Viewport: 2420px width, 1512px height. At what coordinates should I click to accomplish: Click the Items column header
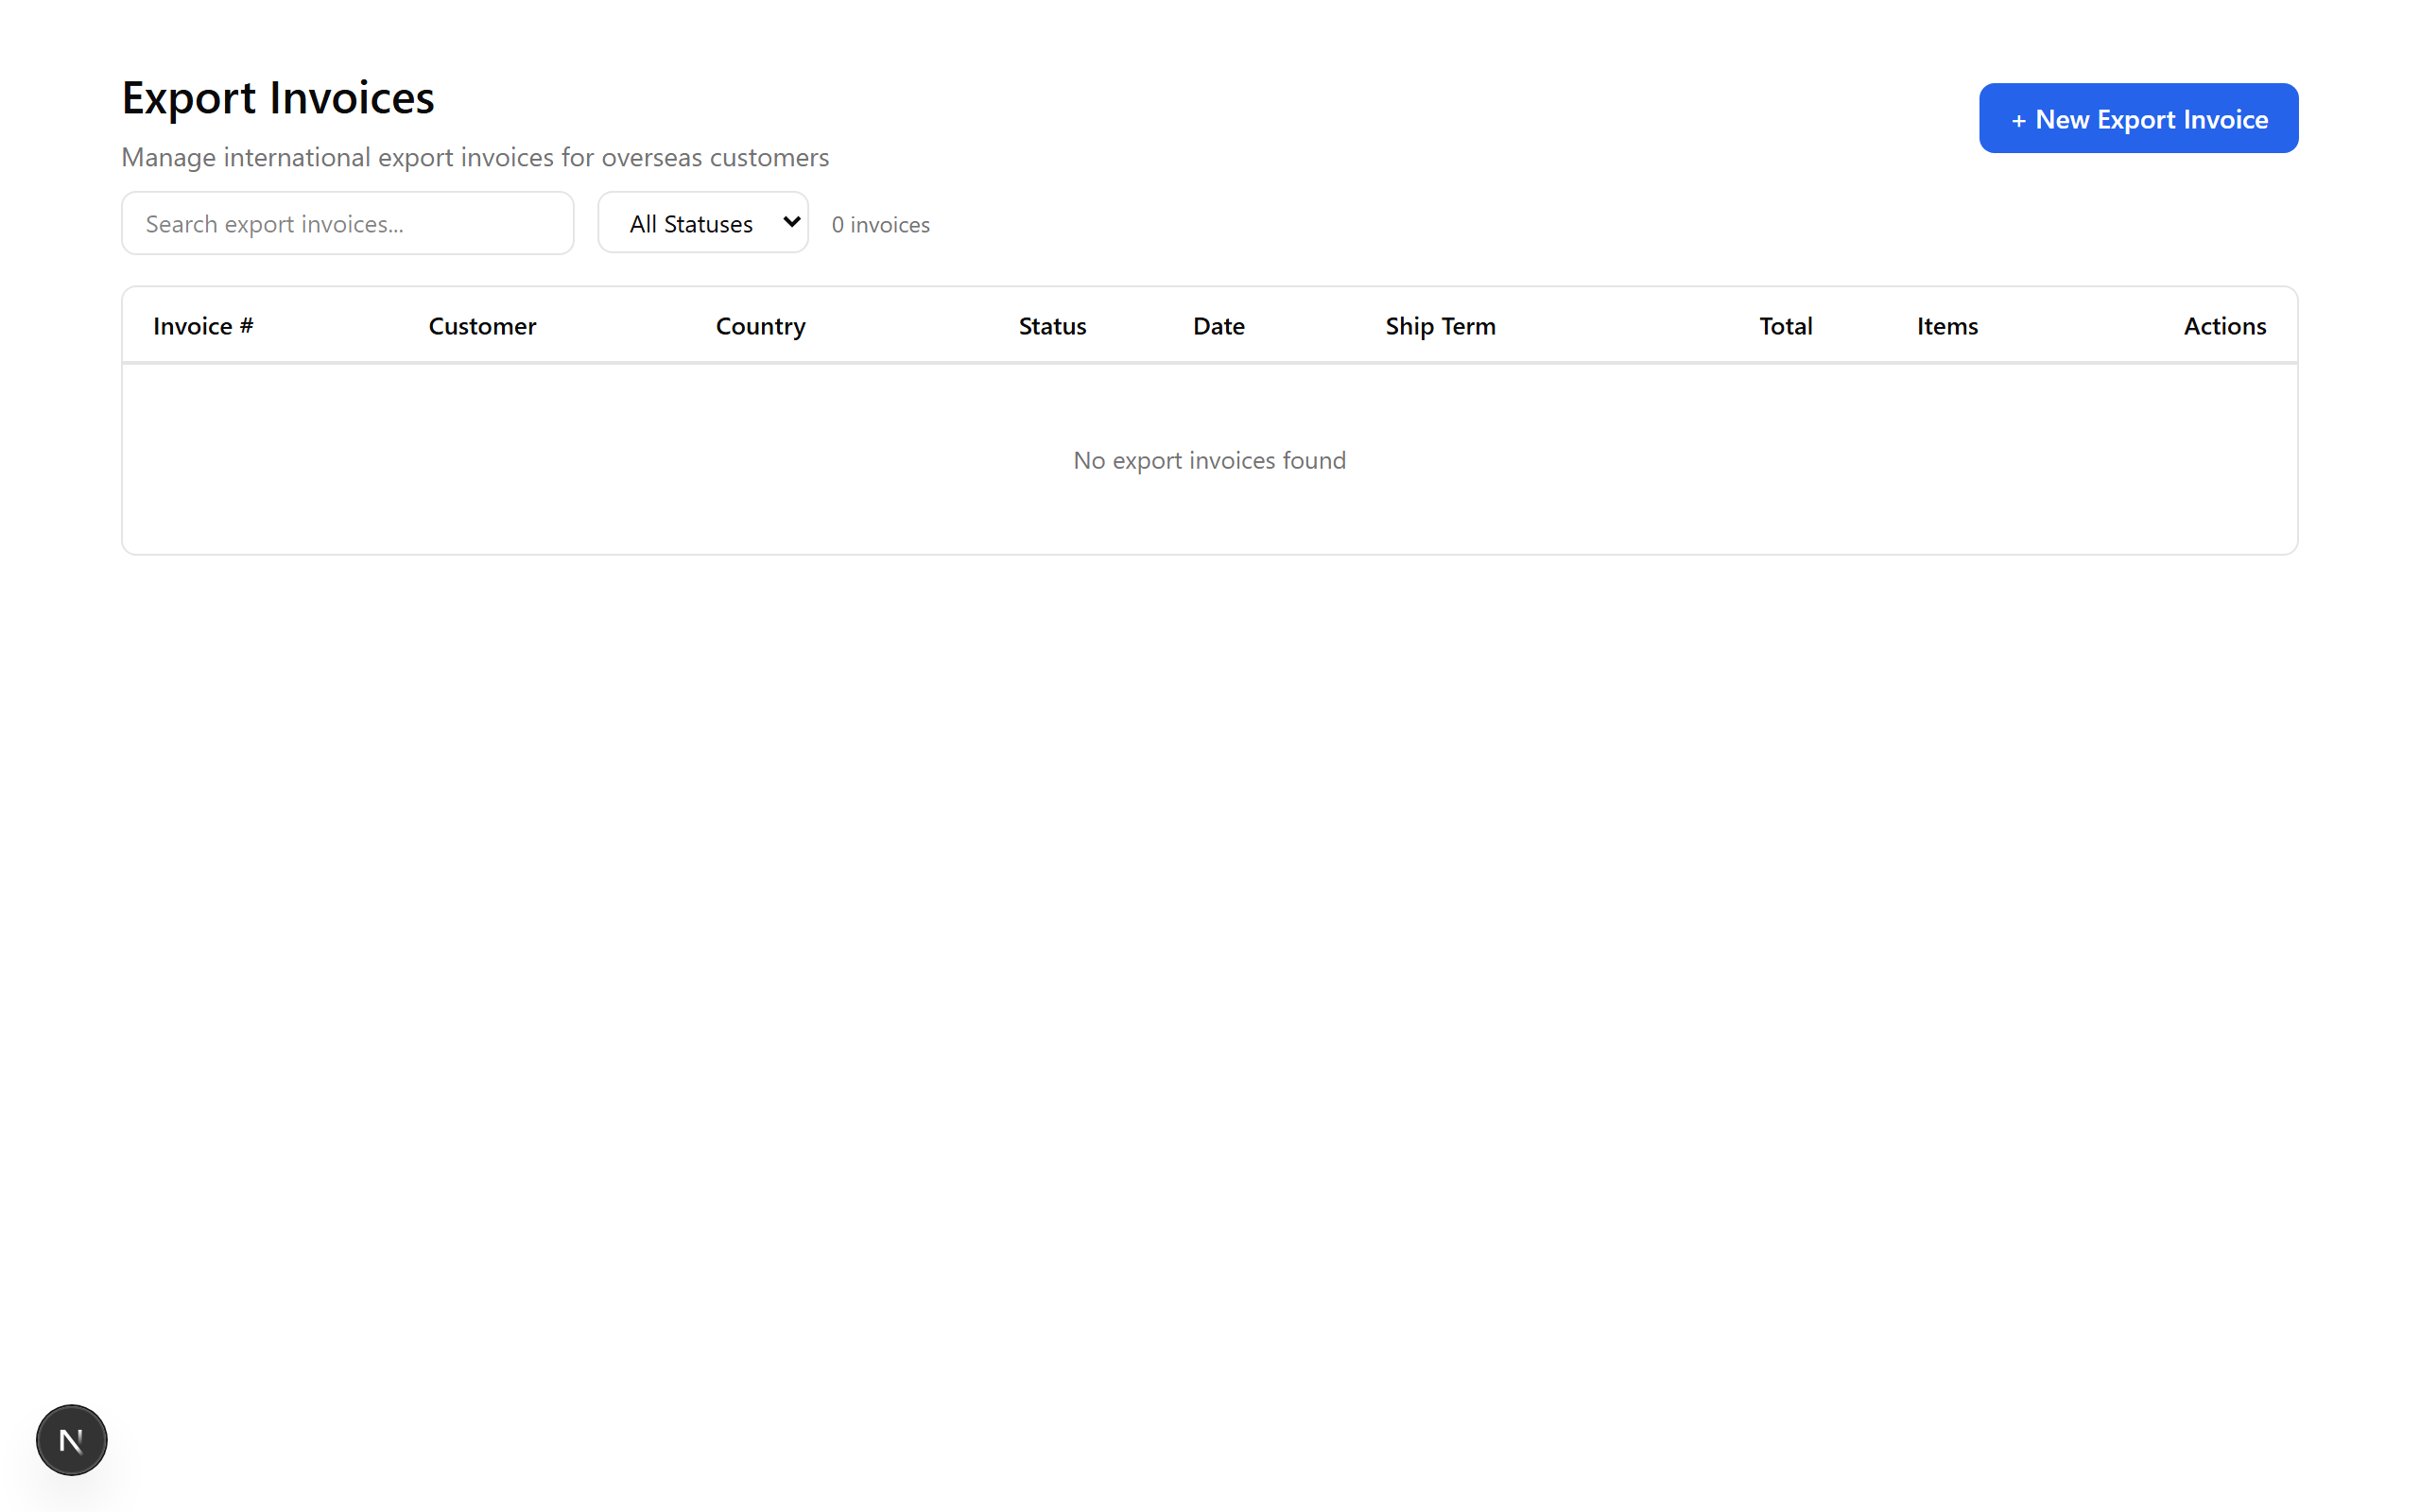[1946, 325]
